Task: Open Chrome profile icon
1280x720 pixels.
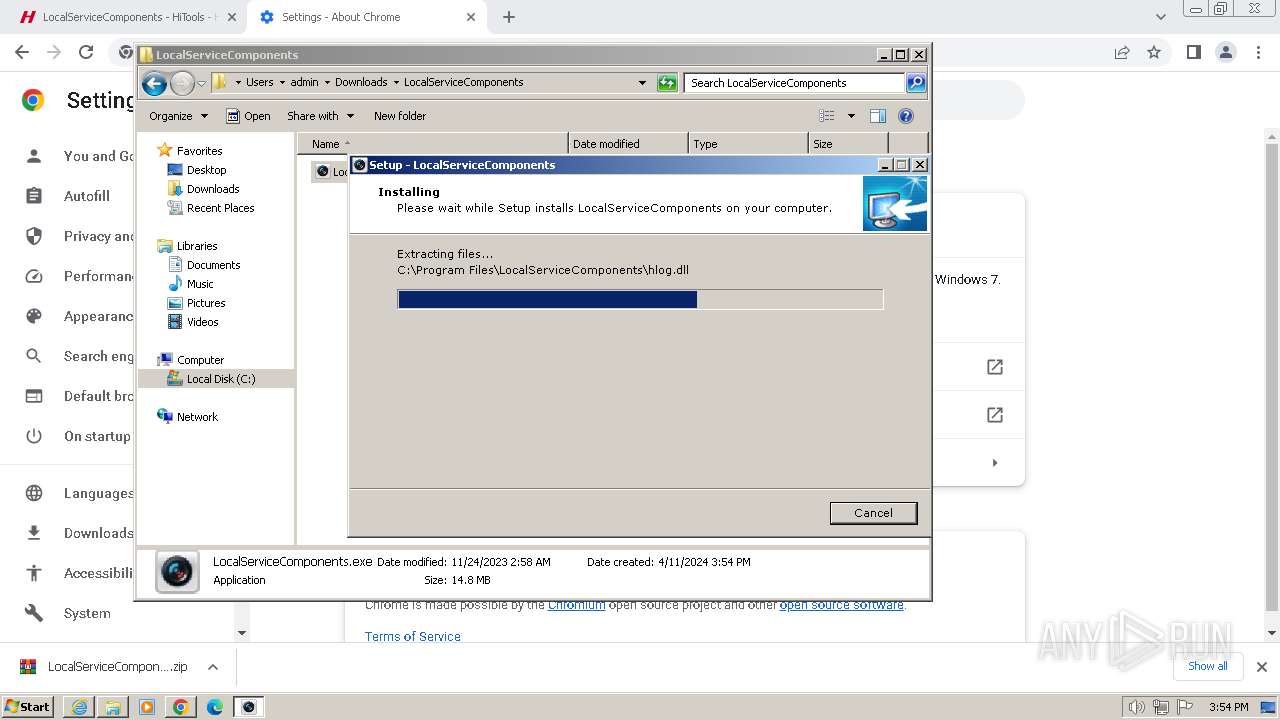Action: coord(1225,52)
